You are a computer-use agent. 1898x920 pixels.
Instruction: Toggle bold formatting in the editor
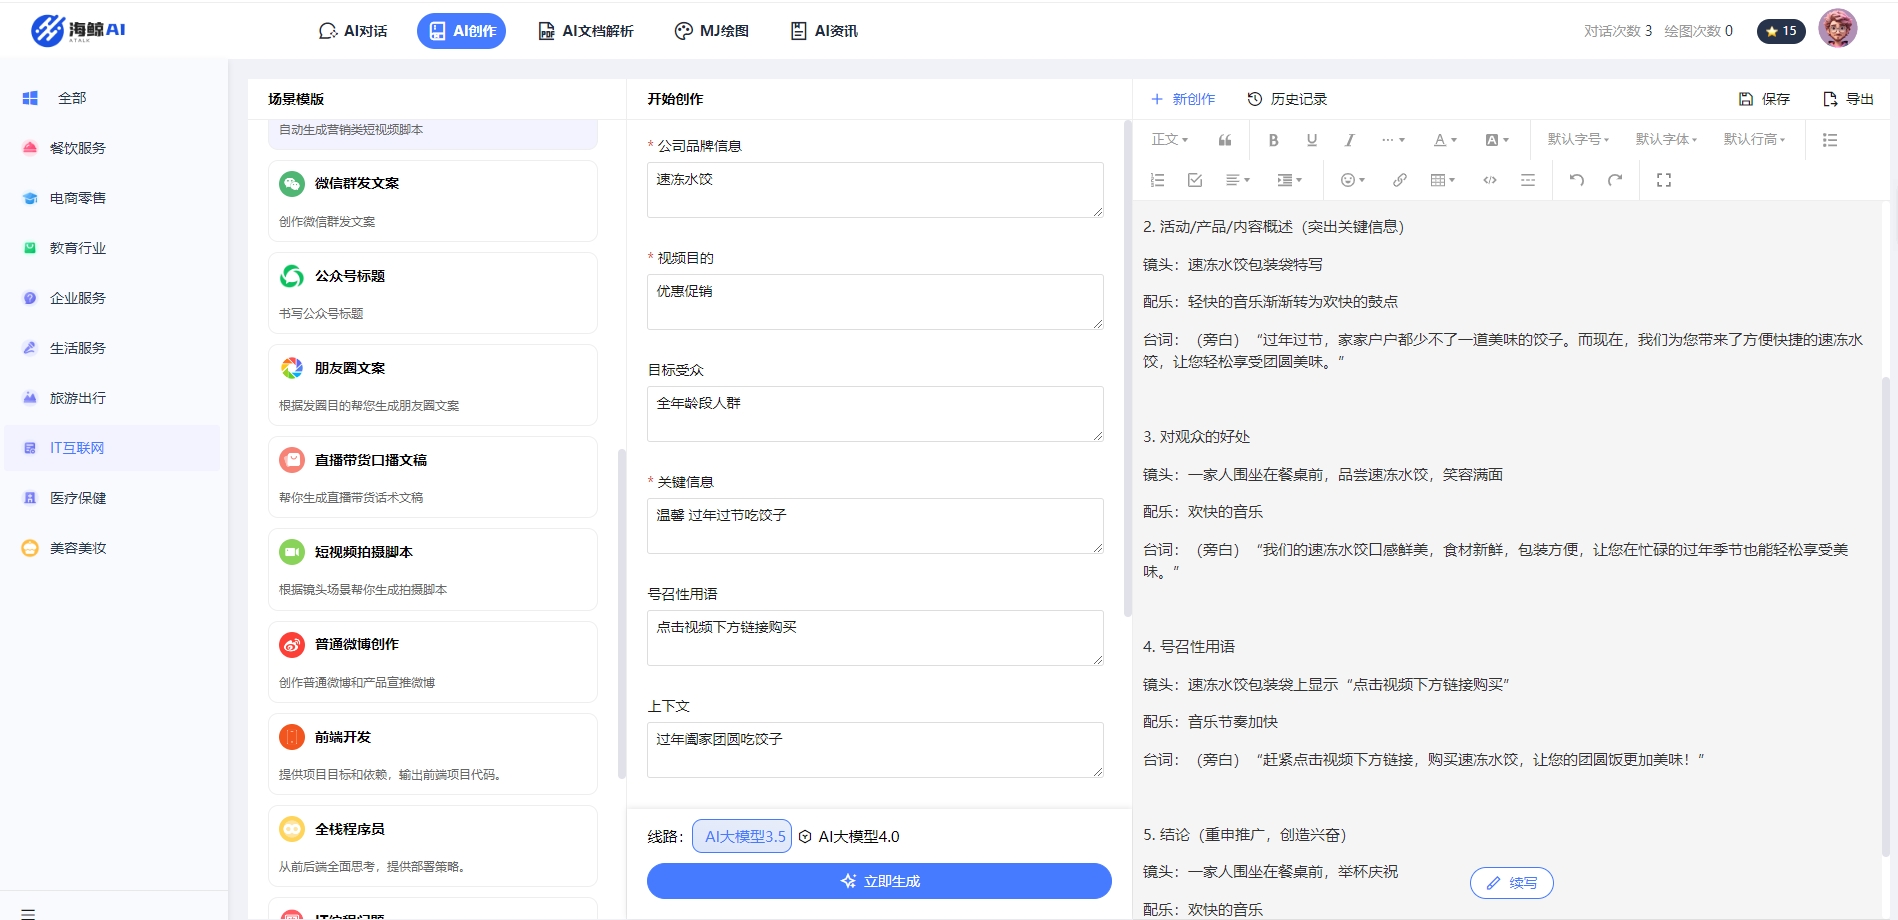[x=1273, y=140]
